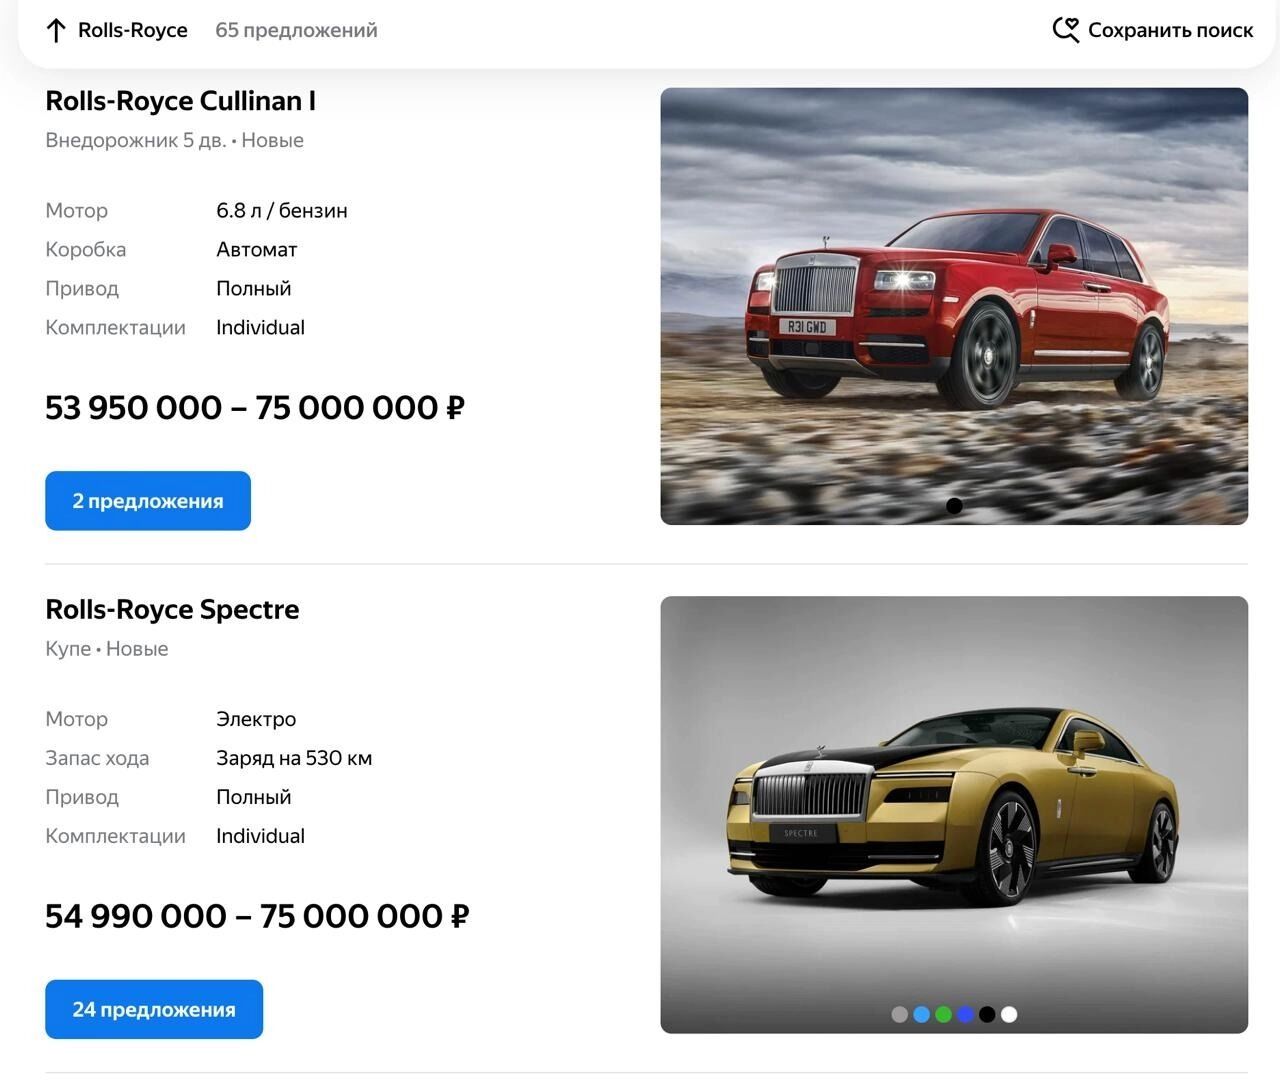
Task: Select the white color dot on Spectre
Action: click(1009, 1015)
